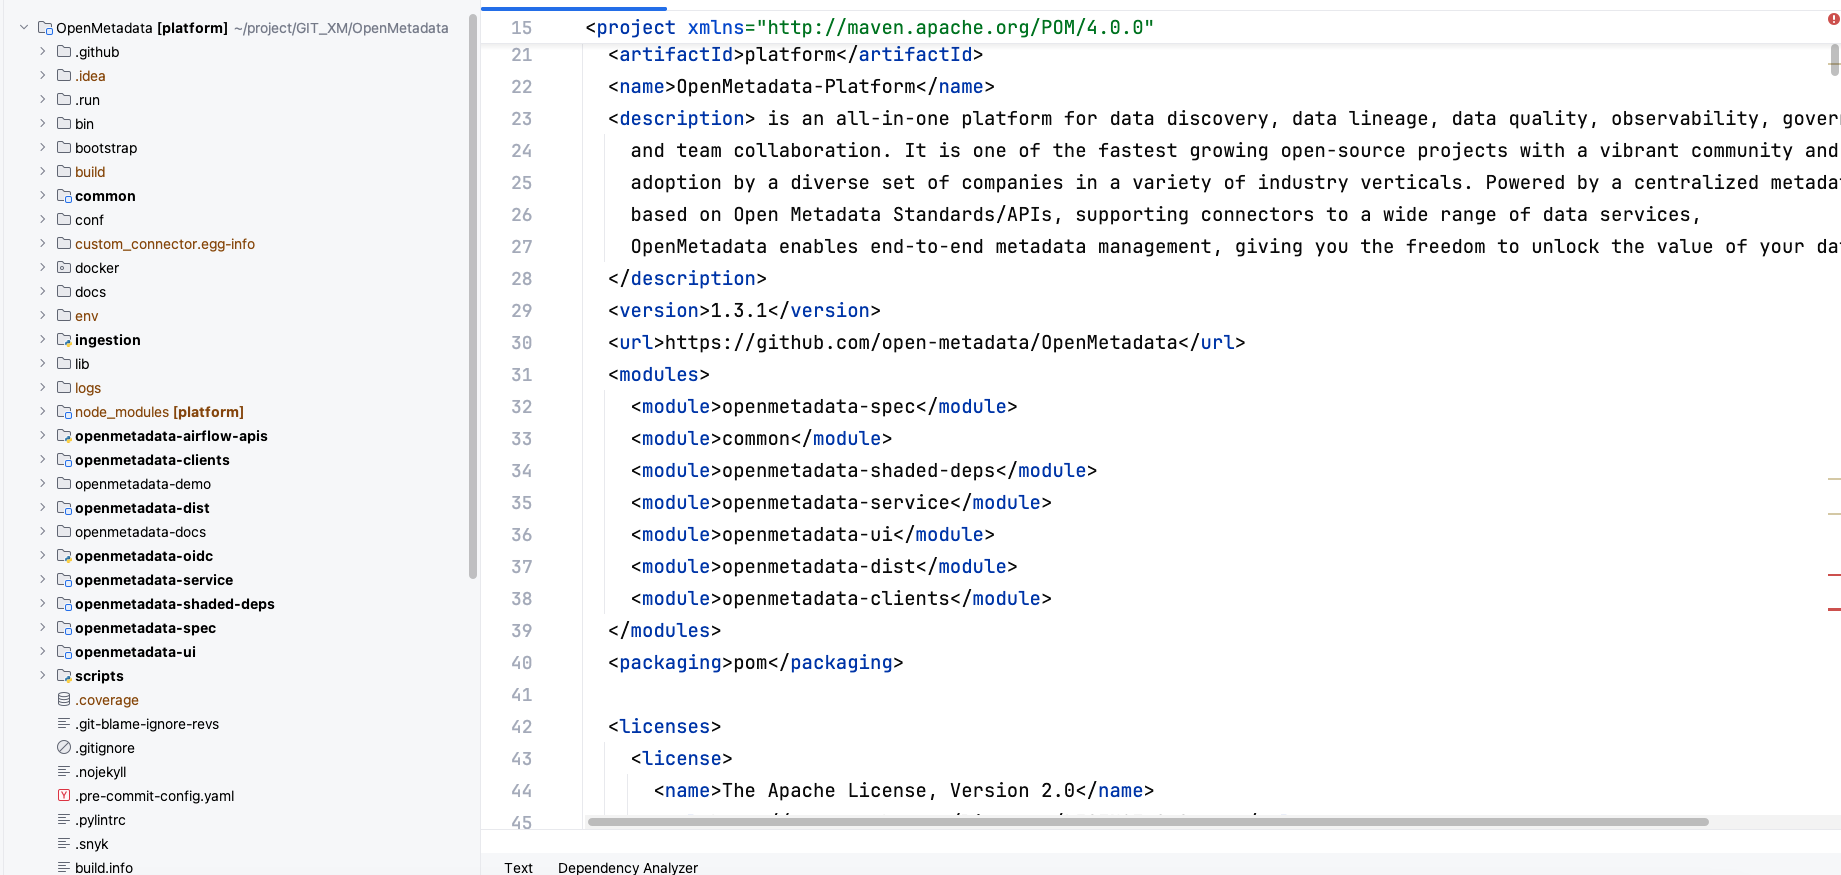Viewport: 1841px width, 875px height.
Task: Click version text 1.3.1
Action: pyautogui.click(x=739, y=311)
